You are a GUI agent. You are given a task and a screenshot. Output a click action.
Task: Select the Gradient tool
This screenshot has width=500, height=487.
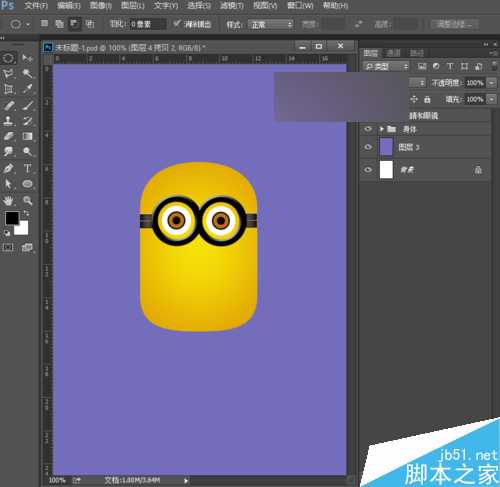point(27,136)
